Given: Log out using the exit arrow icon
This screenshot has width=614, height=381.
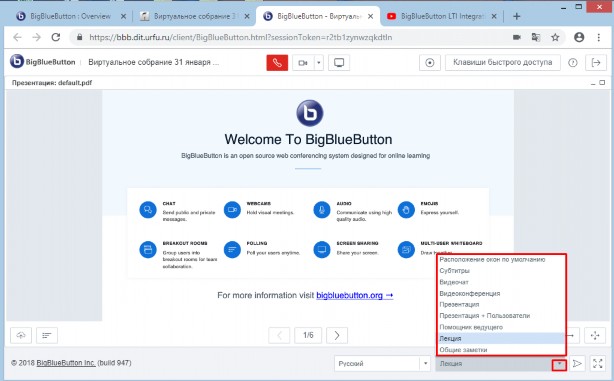Looking at the screenshot, I should point(596,63).
